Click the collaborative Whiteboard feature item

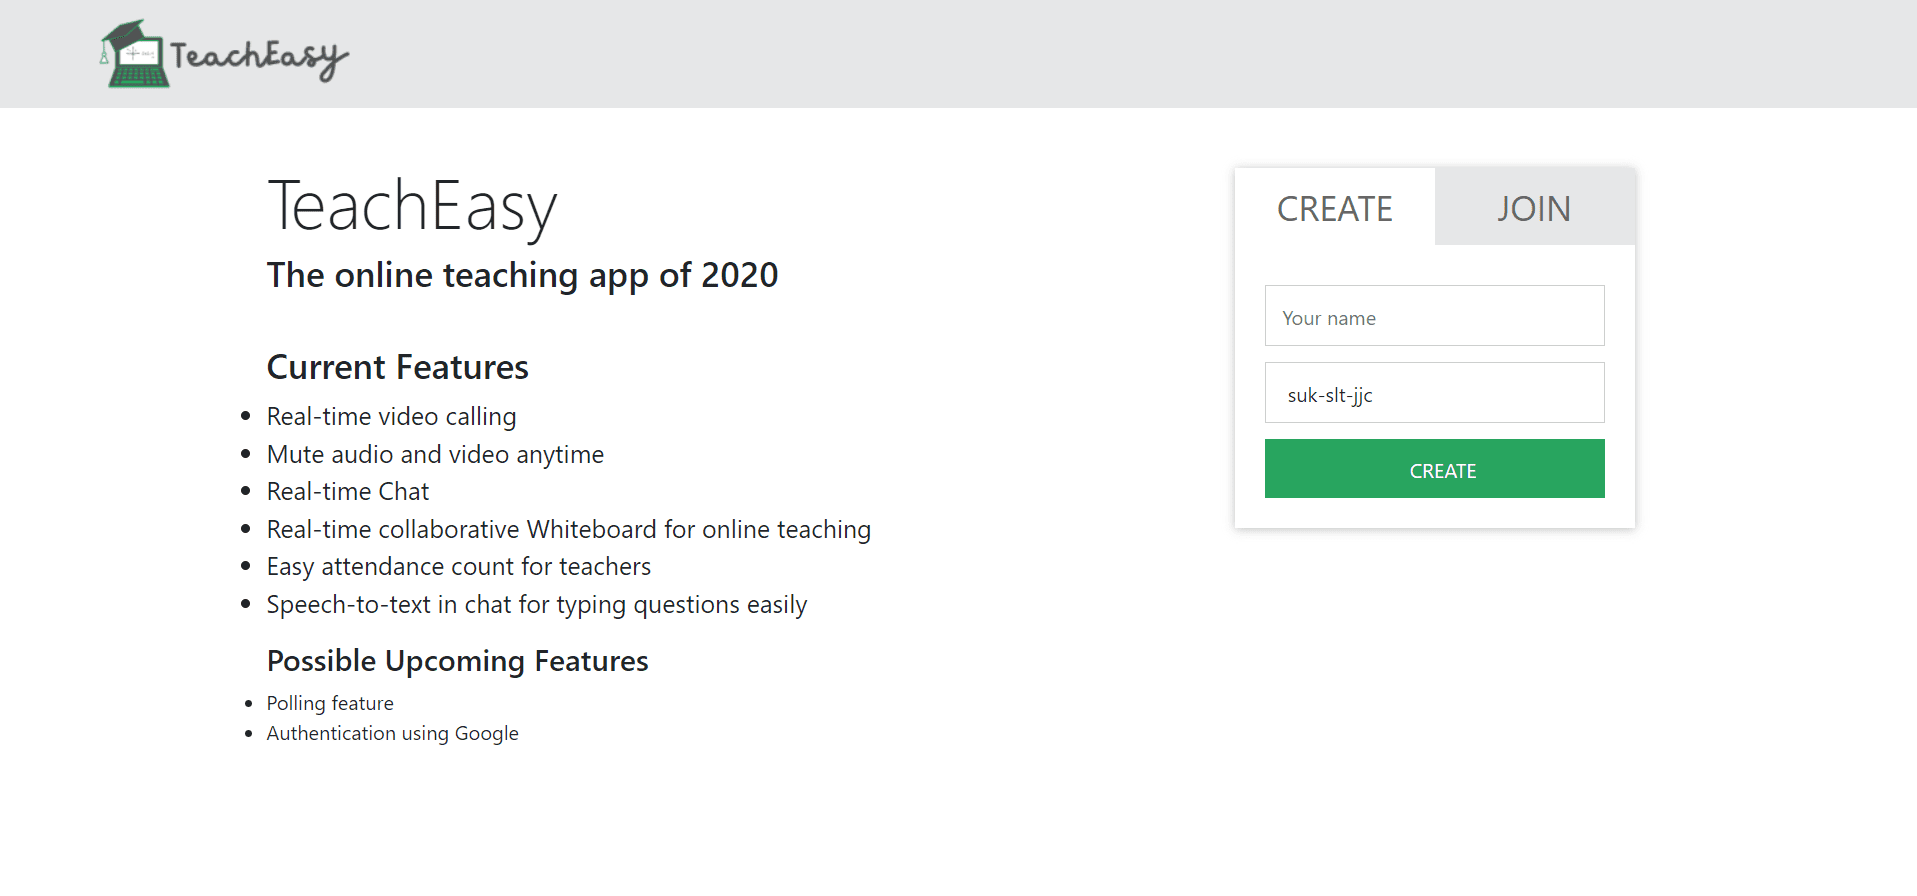click(x=568, y=529)
